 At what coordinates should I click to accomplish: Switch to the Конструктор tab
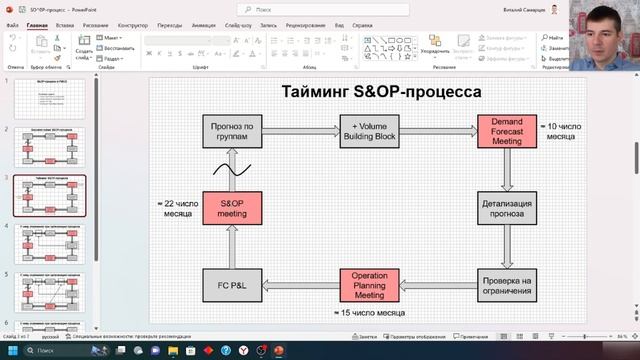(133, 25)
